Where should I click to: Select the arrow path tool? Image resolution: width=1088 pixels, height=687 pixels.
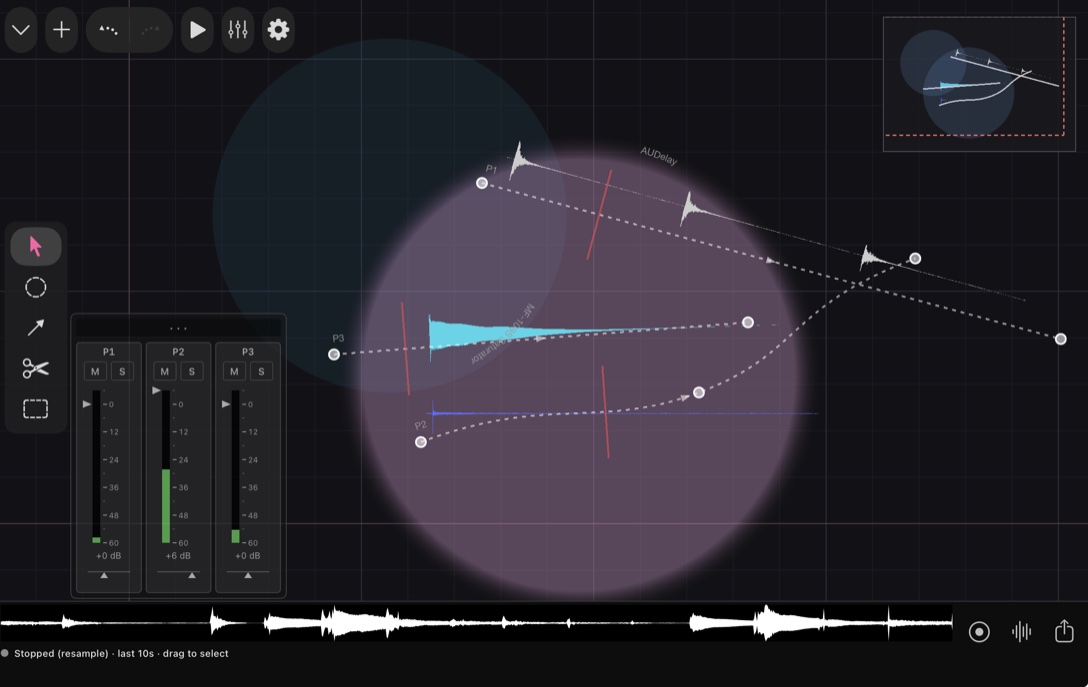(x=35, y=328)
